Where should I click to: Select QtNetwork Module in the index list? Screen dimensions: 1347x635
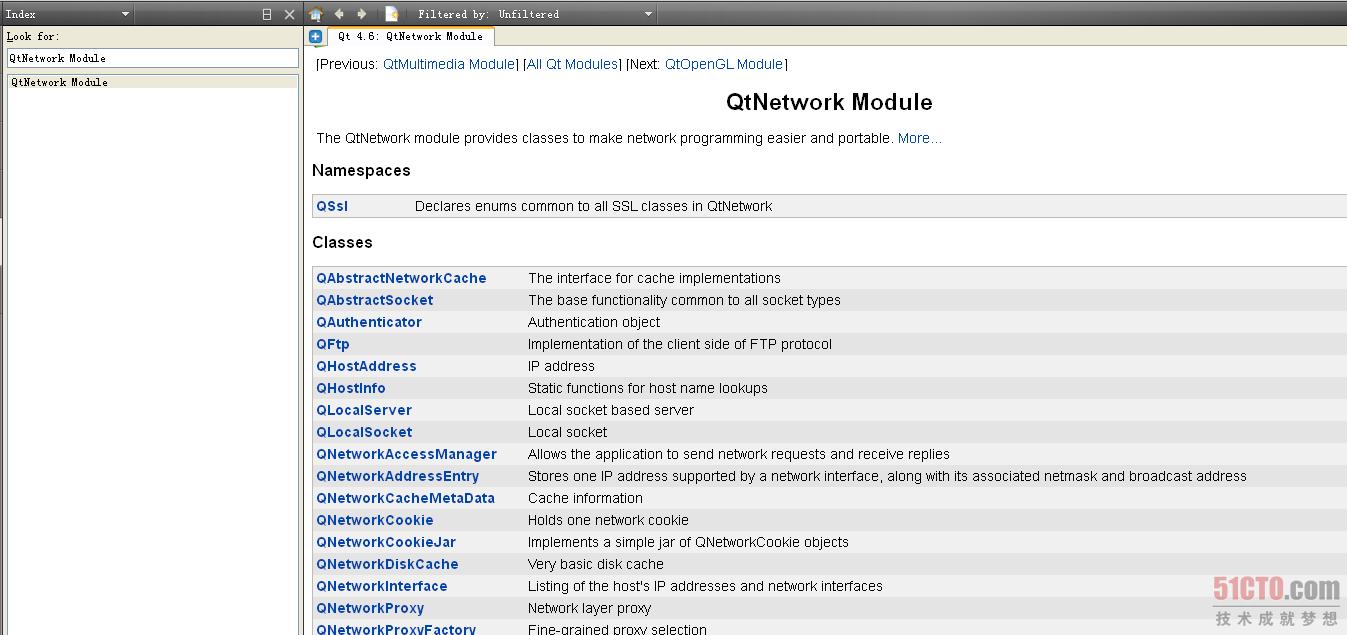tap(152, 82)
